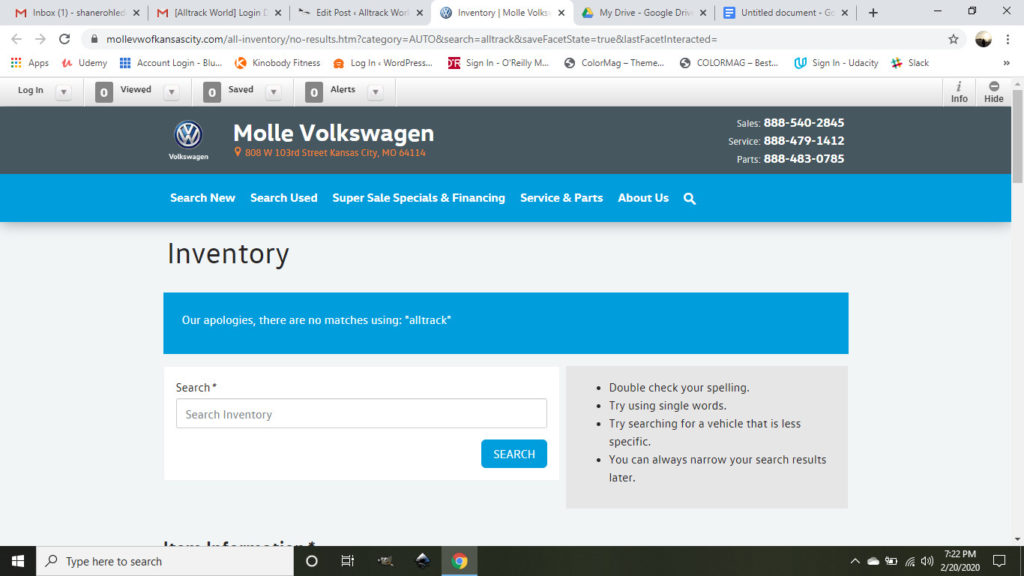Screen dimensions: 1024x576
Task: Open the Chrome three-dot menu
Action: point(1008,39)
